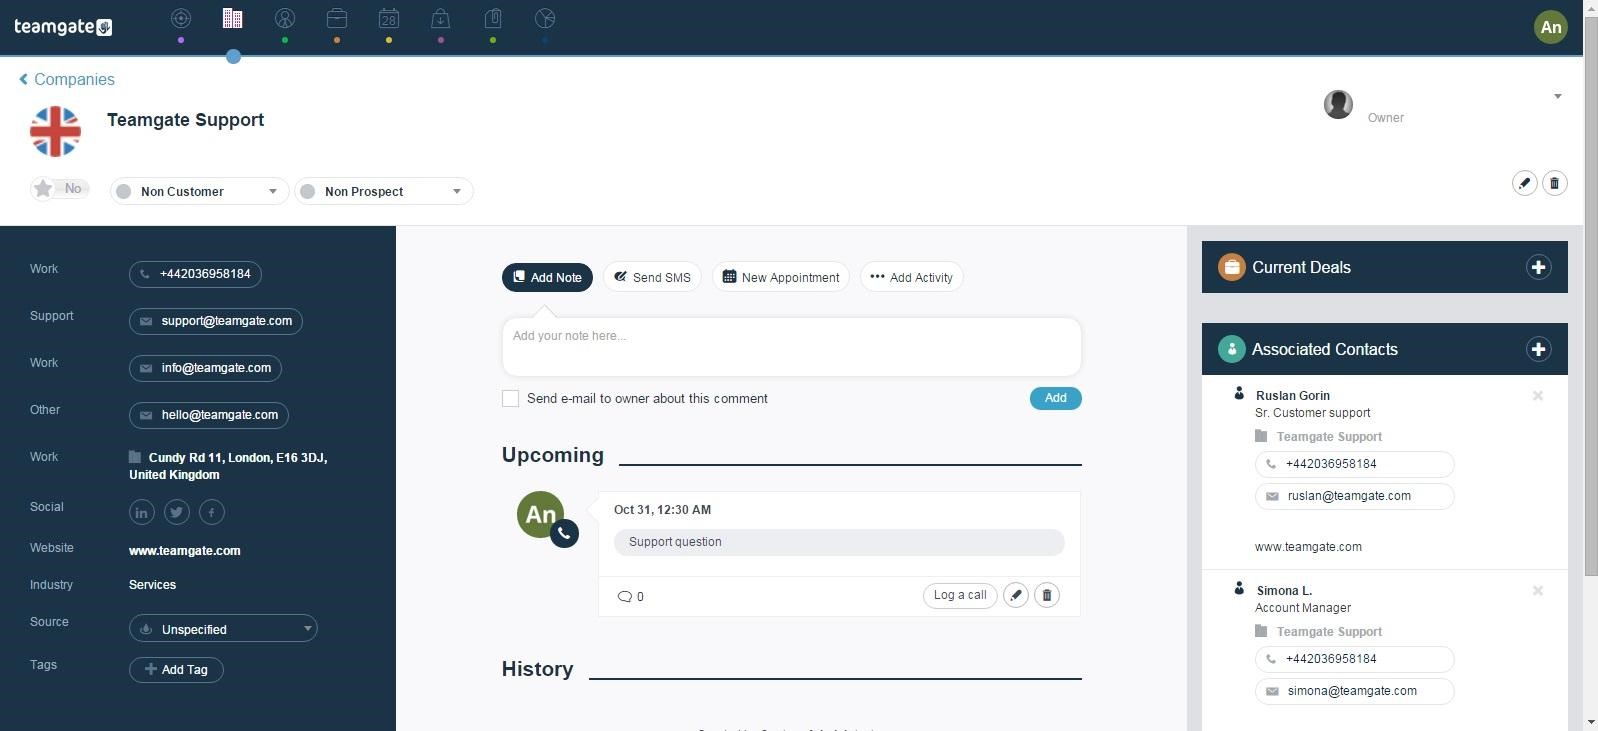
Task: Click simona@teamgate.com email chip
Action: click(1354, 691)
